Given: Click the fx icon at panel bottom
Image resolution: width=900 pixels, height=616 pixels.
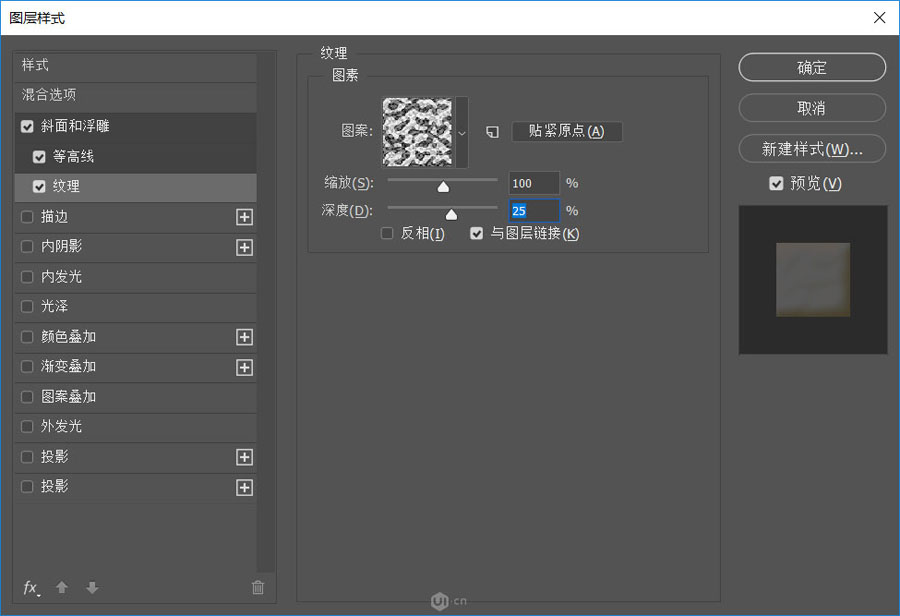Looking at the screenshot, I should [x=29, y=588].
